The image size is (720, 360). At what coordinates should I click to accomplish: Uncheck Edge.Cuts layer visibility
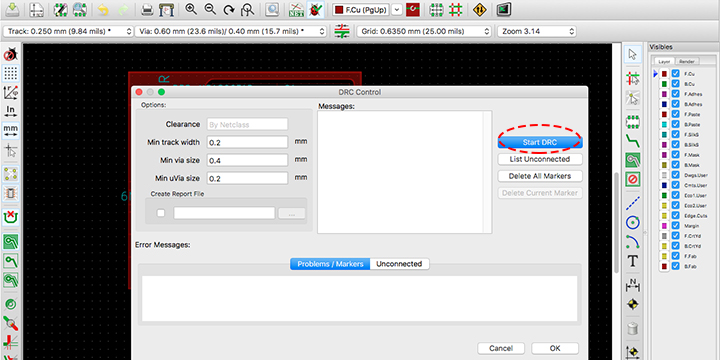click(675, 215)
